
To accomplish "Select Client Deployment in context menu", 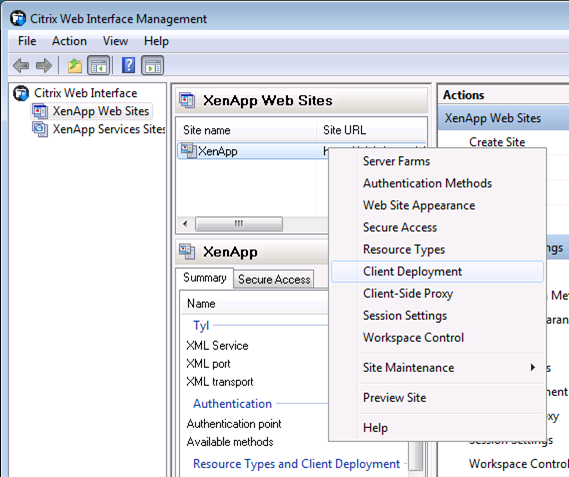I will point(437,272).
